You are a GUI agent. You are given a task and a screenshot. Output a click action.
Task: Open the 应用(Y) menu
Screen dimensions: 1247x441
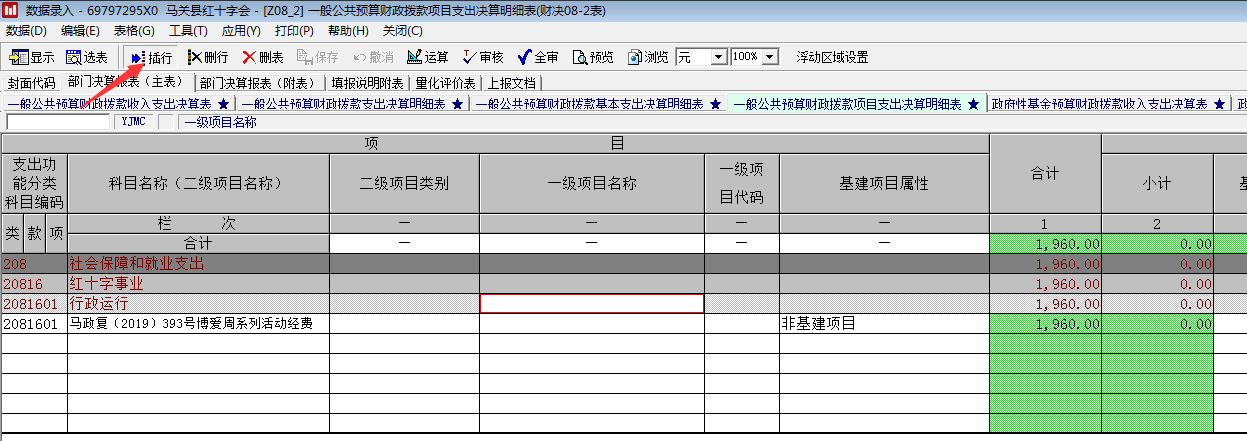tap(241, 31)
